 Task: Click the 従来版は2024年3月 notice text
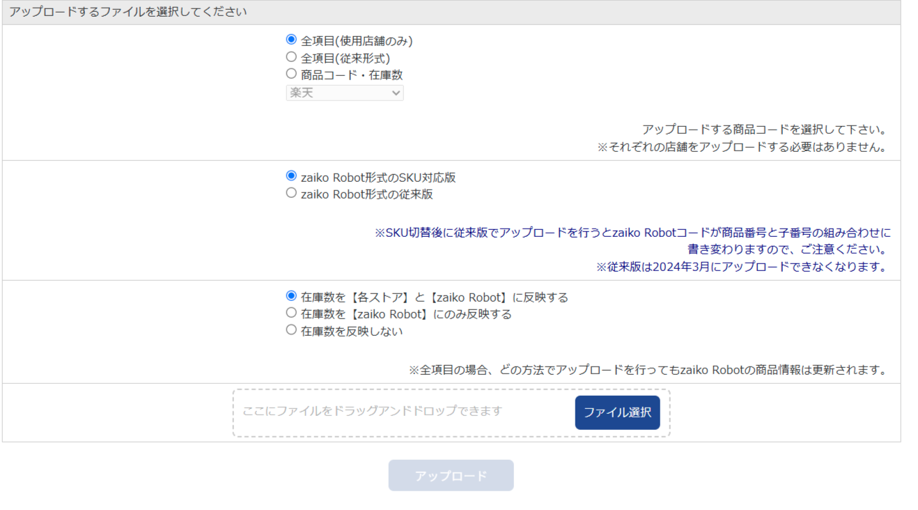[x=741, y=267]
